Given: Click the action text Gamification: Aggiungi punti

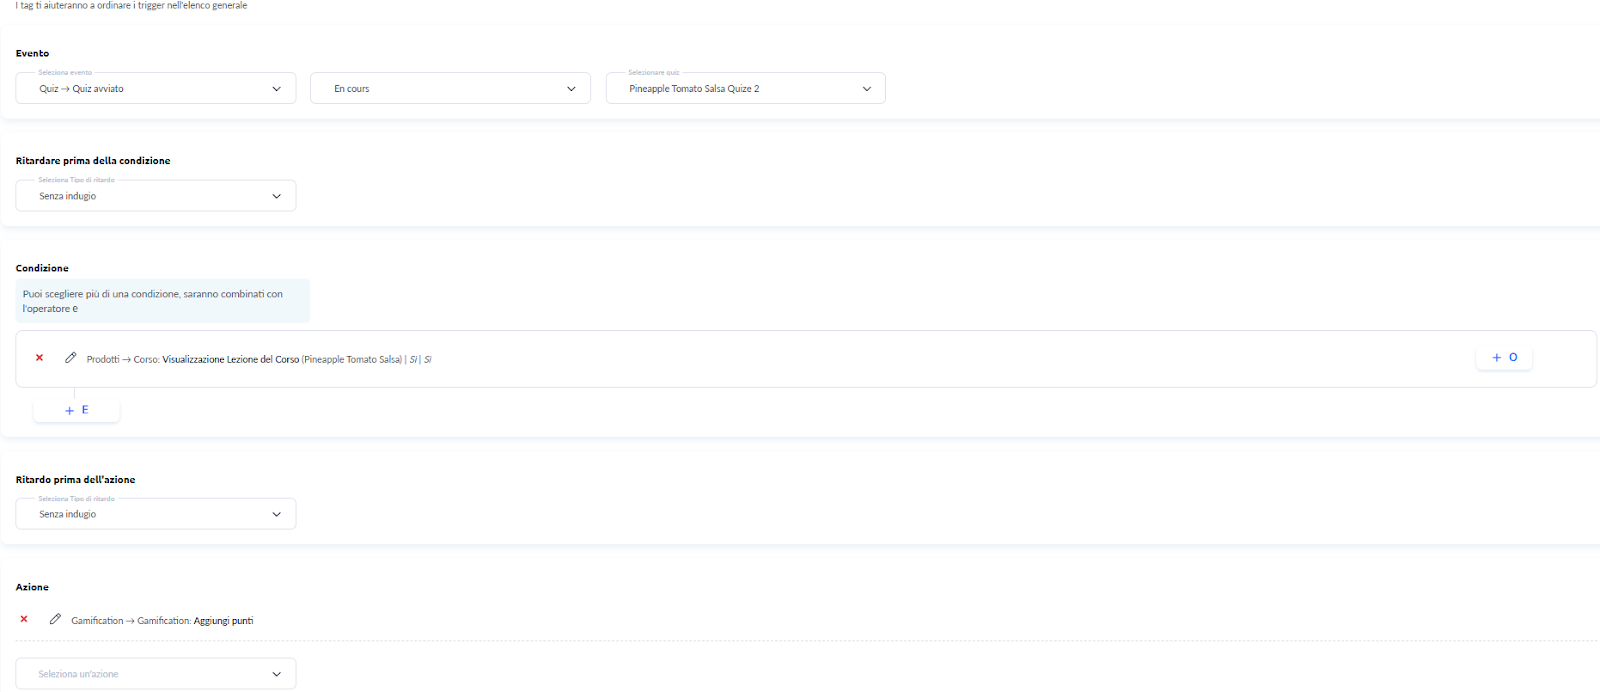Looking at the screenshot, I should coord(195,621).
